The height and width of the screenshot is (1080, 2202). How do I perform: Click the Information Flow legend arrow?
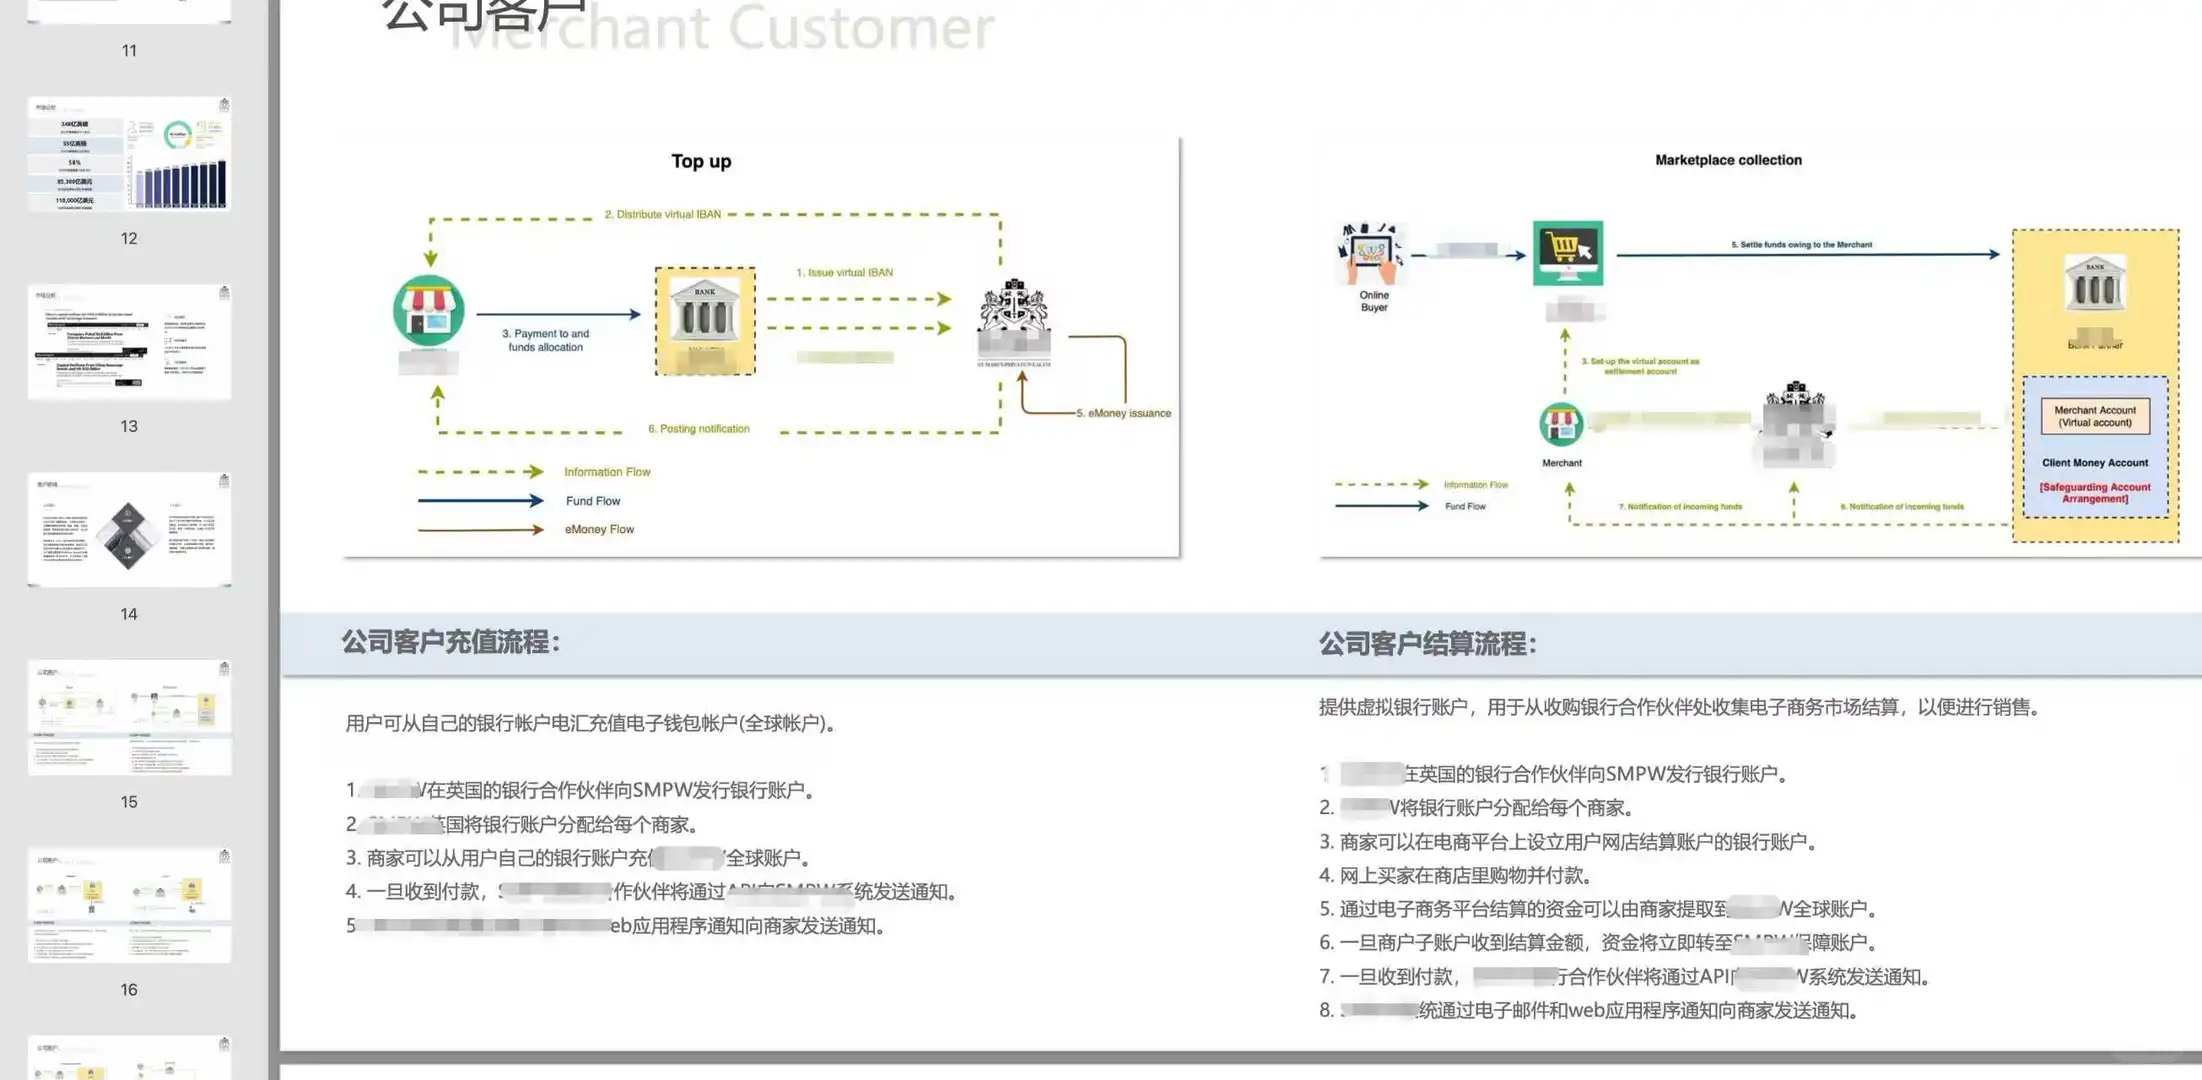click(x=480, y=471)
